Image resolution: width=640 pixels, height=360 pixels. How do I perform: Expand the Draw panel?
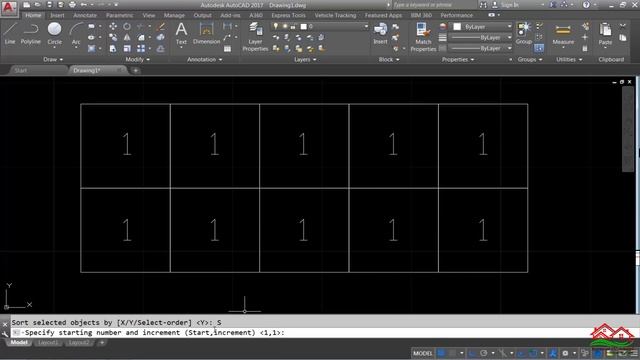[53, 60]
